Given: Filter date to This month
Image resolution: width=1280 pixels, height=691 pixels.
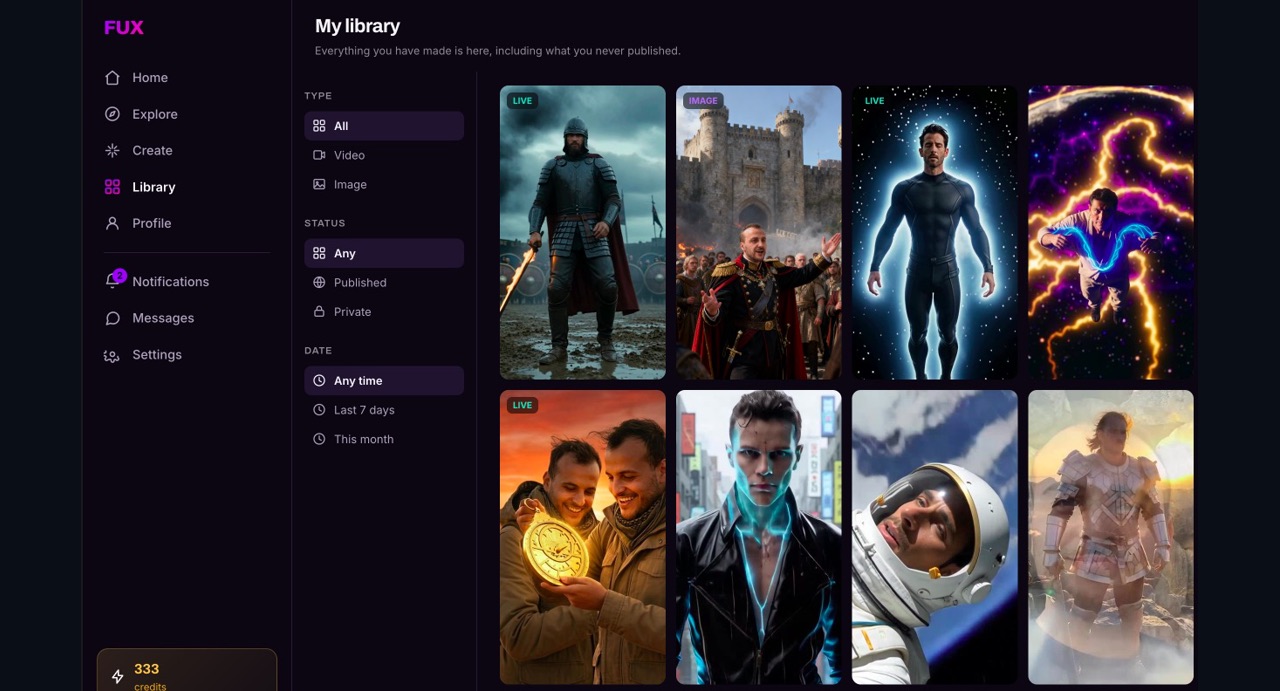Looking at the screenshot, I should (x=384, y=439).
